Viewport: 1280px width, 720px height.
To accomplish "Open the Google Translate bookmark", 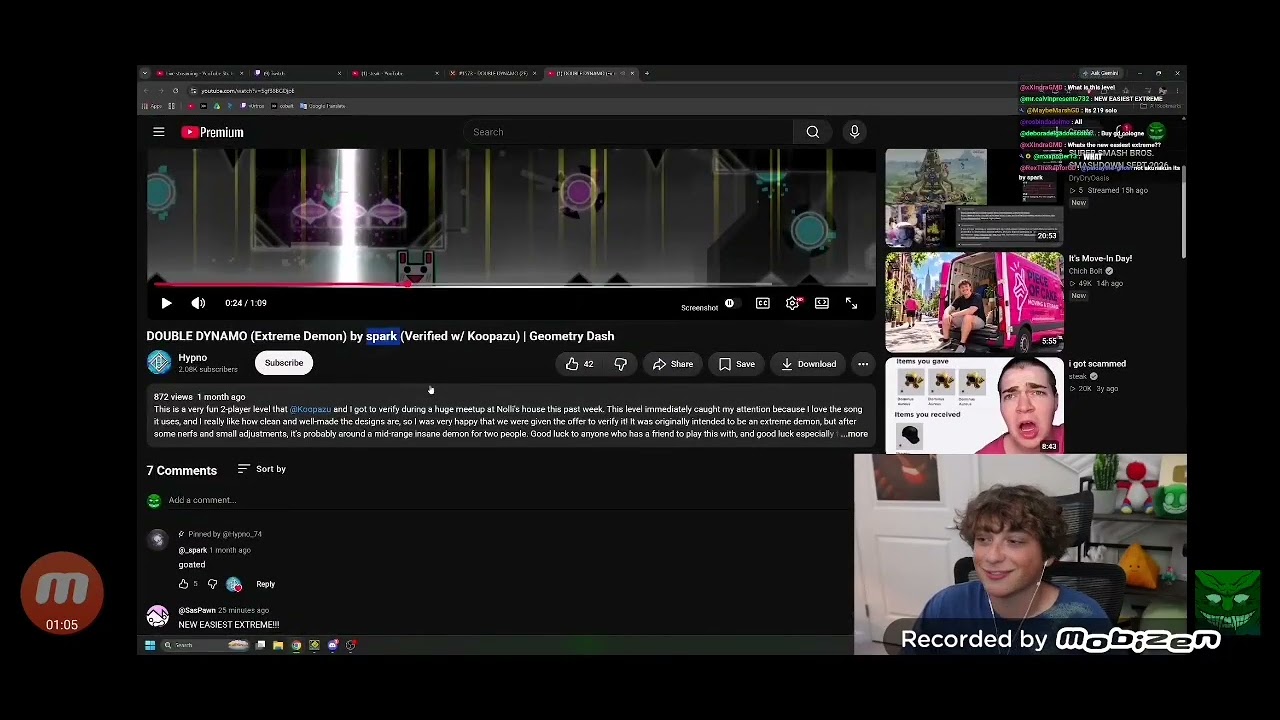I will (323, 106).
